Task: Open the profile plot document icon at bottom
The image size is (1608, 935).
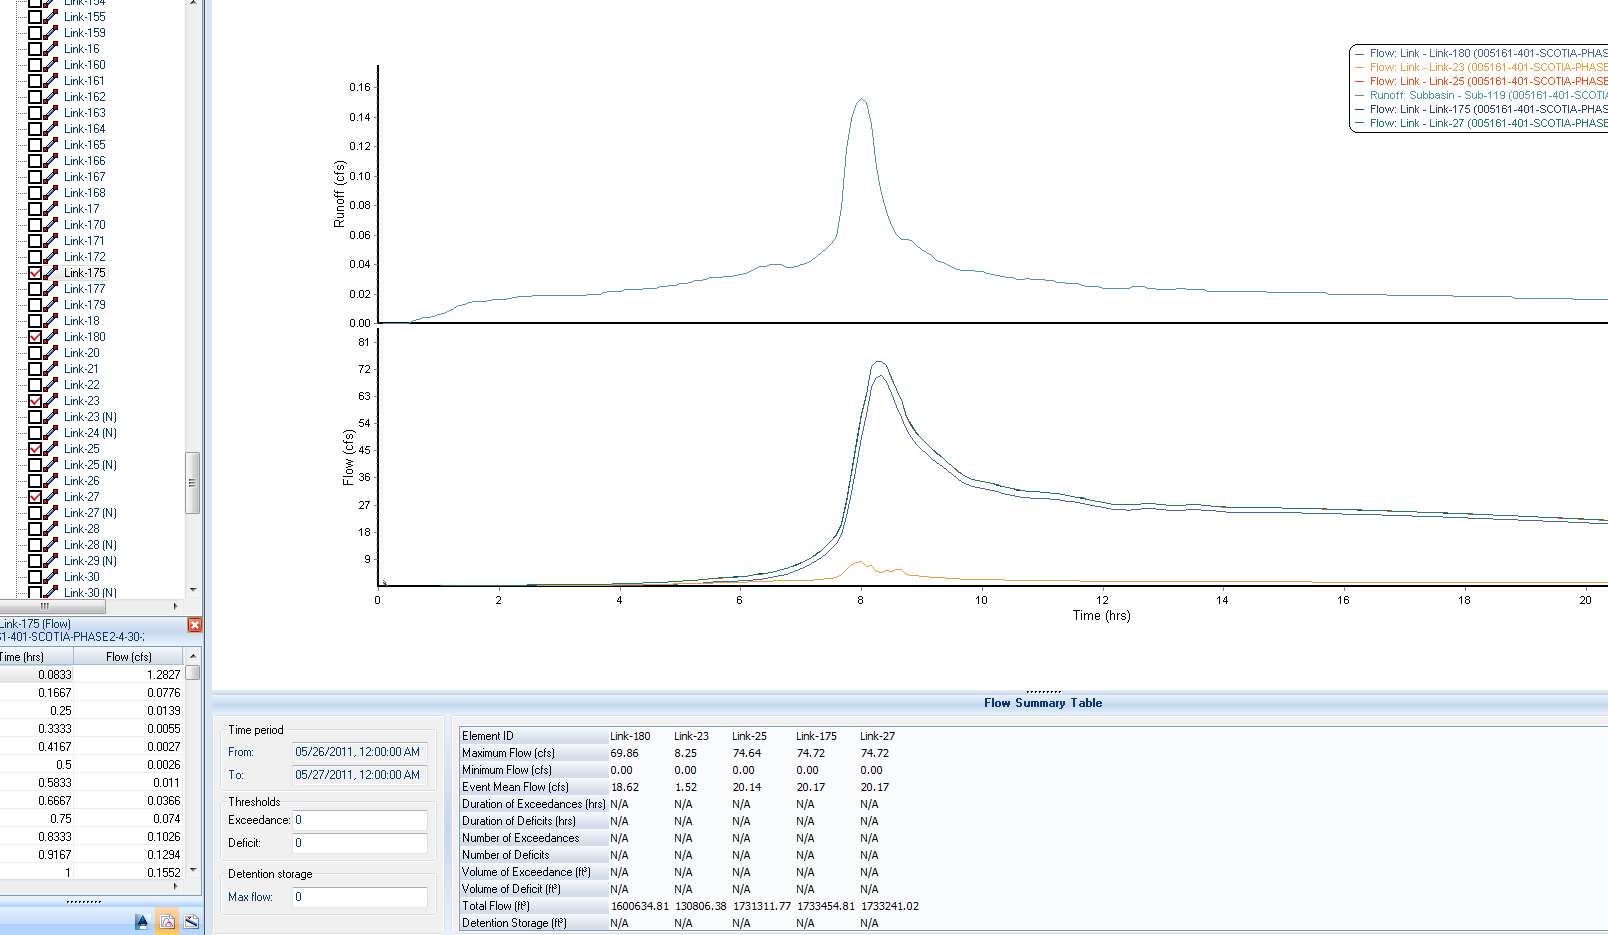Action: (x=191, y=921)
